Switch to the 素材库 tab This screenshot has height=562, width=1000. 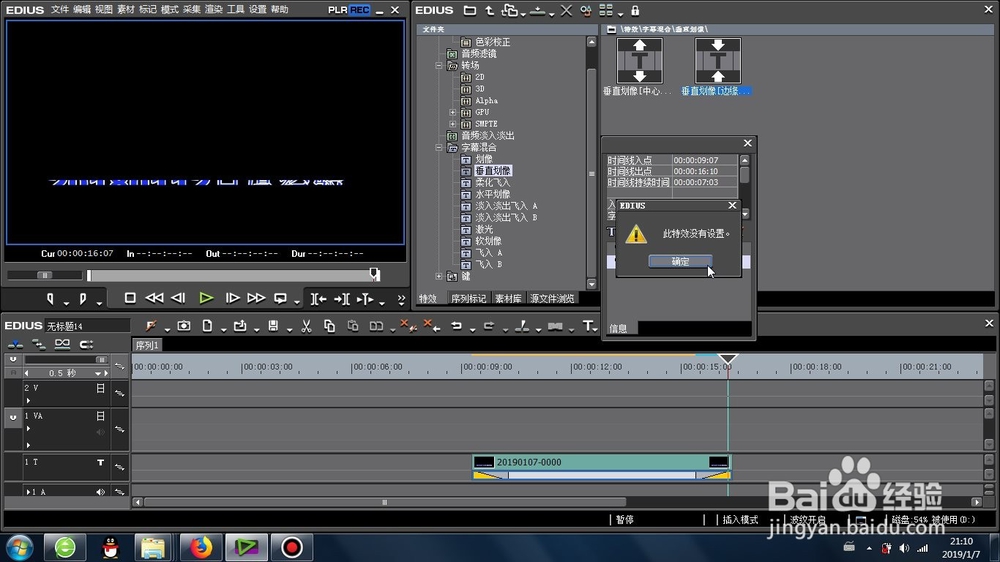pyautogui.click(x=508, y=299)
